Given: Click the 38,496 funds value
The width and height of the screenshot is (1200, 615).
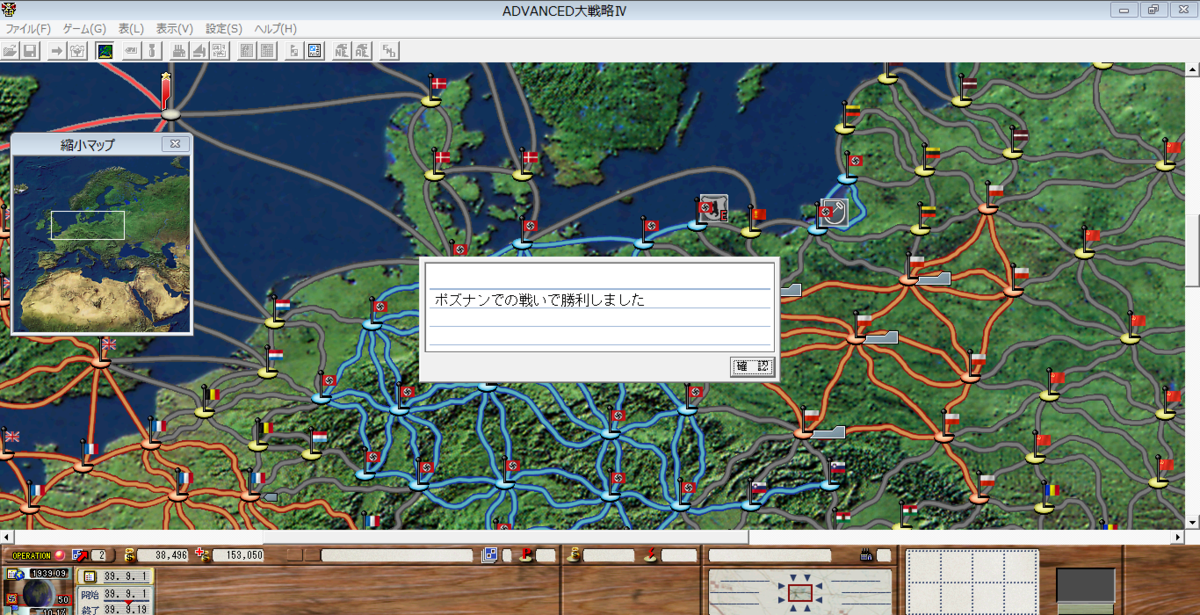Looking at the screenshot, I should coord(162,555).
